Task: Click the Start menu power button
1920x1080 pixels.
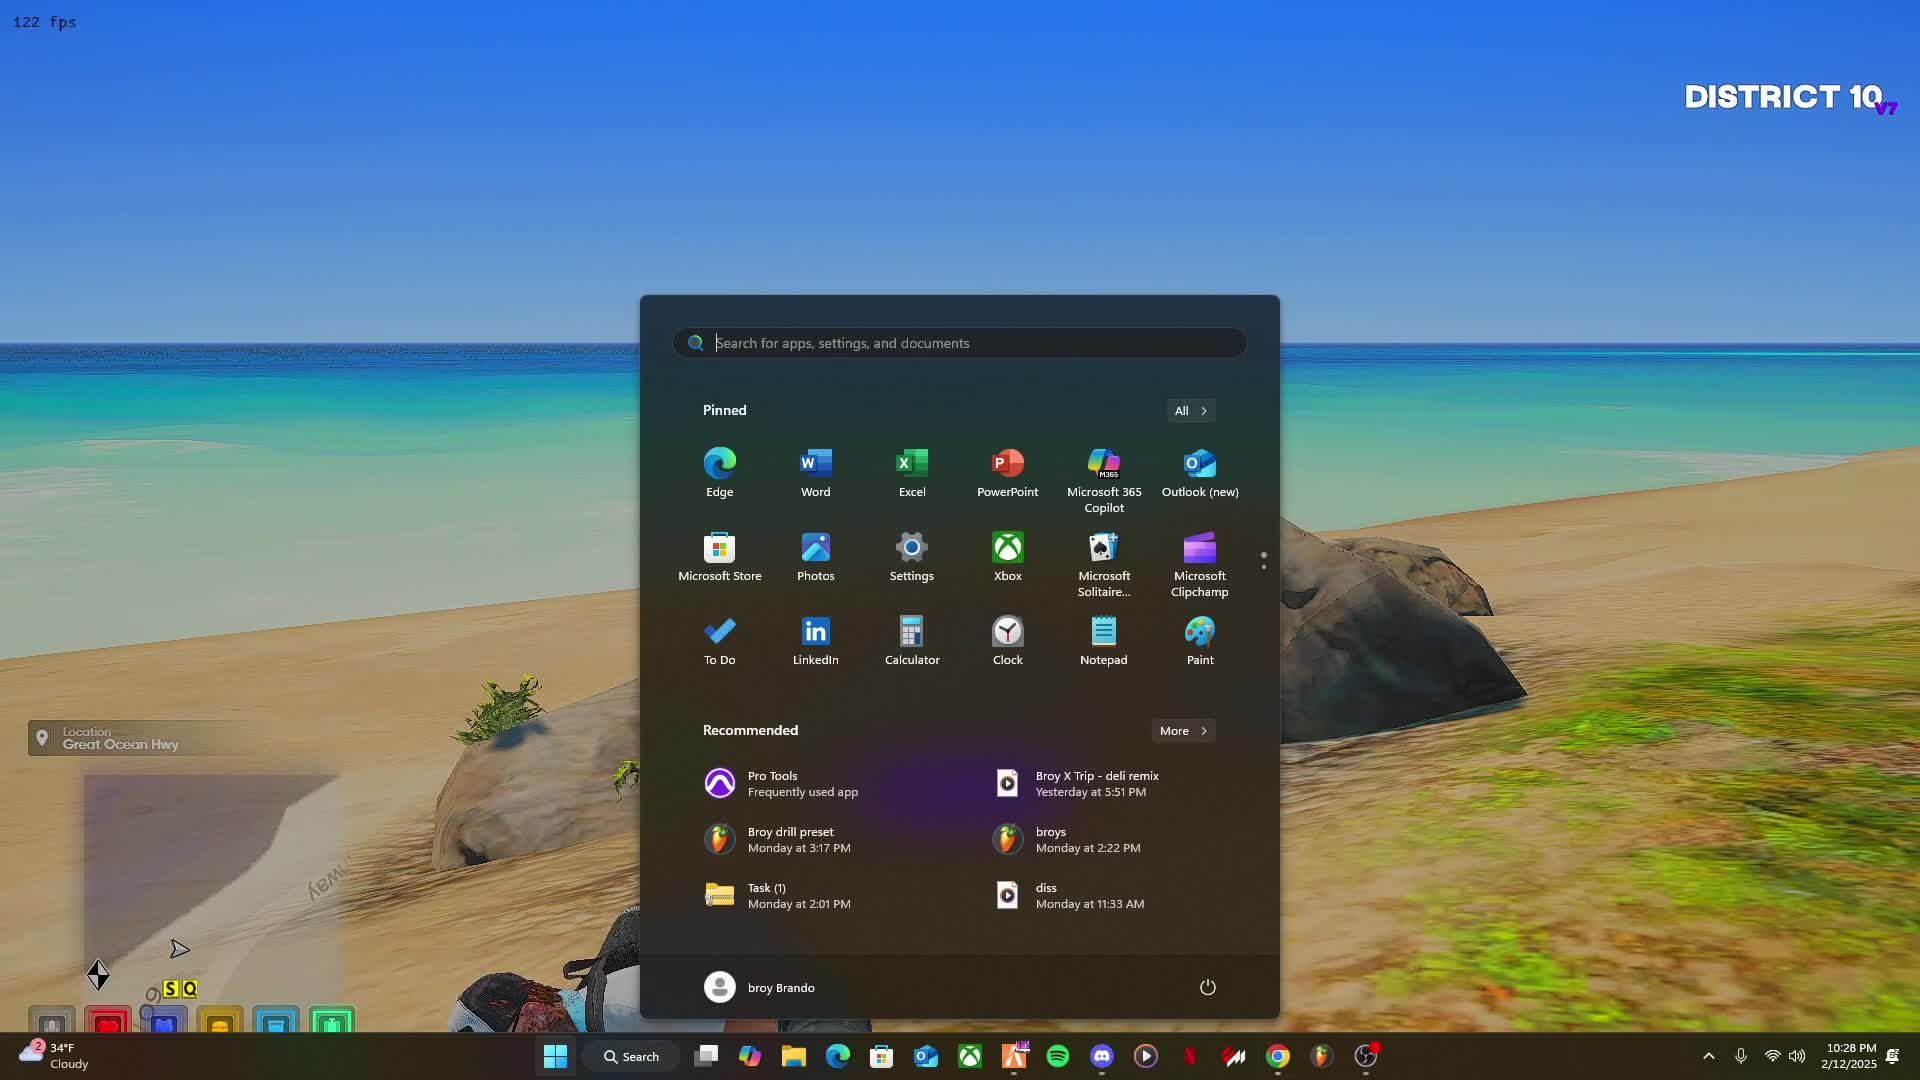Action: 1207,988
